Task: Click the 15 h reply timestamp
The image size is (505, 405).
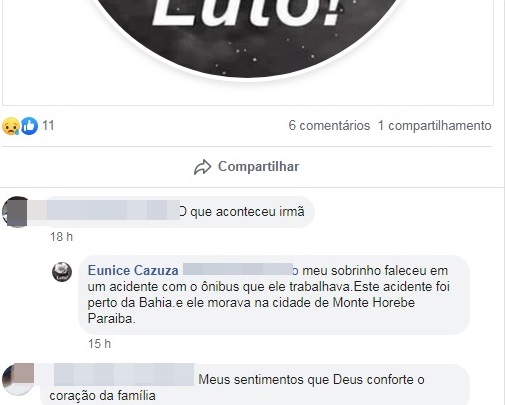Action: 99,344
